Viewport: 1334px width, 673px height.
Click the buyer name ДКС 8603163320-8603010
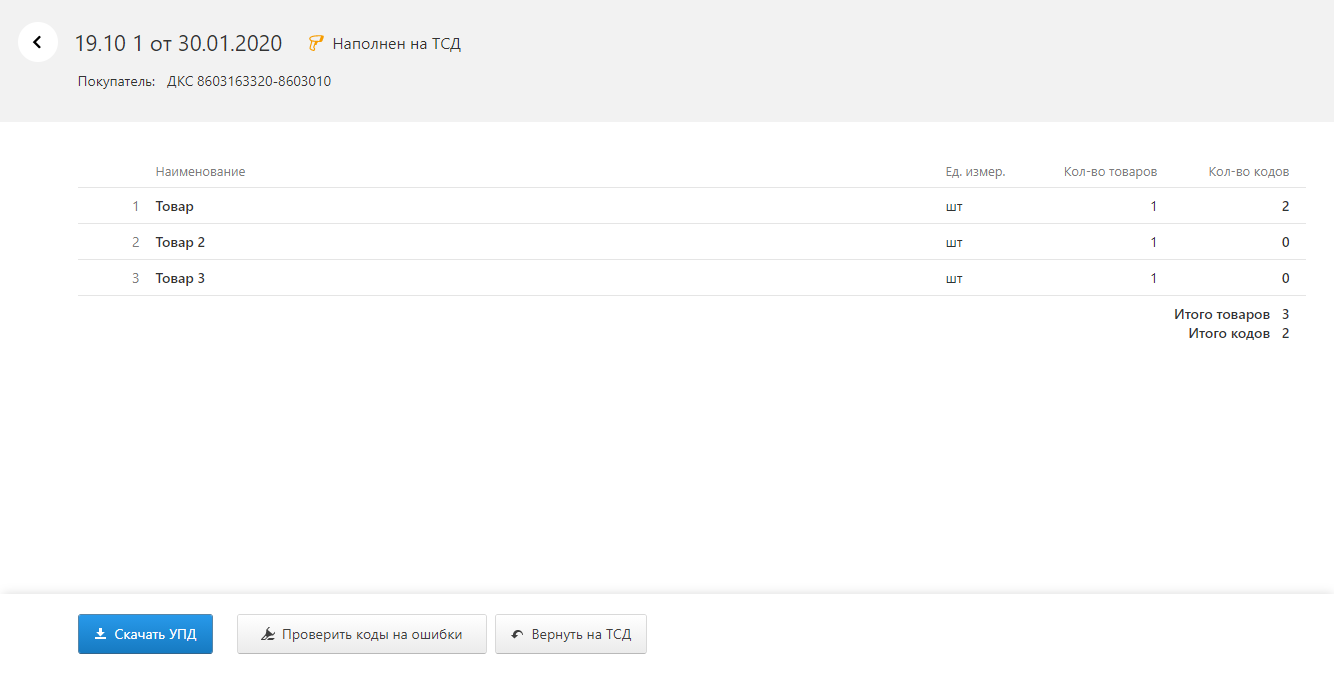(249, 81)
